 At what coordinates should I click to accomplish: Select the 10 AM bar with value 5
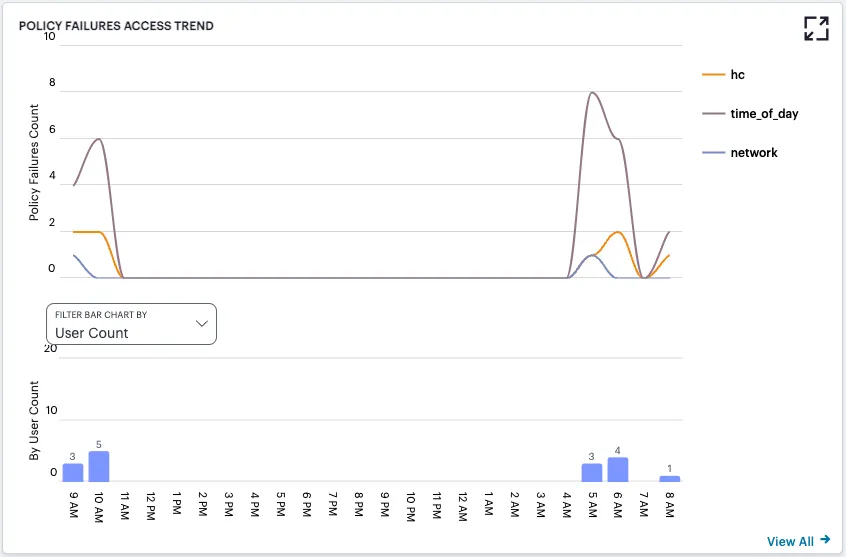coord(99,466)
